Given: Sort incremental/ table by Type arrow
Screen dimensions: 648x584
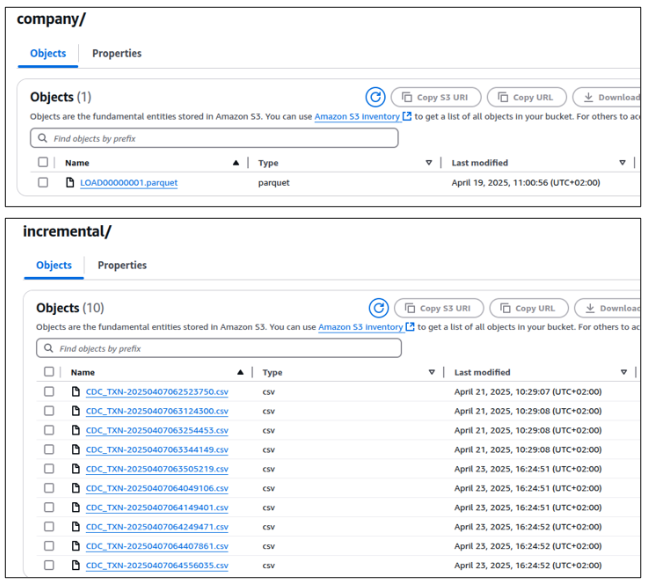Looking at the screenshot, I should pos(432,372).
